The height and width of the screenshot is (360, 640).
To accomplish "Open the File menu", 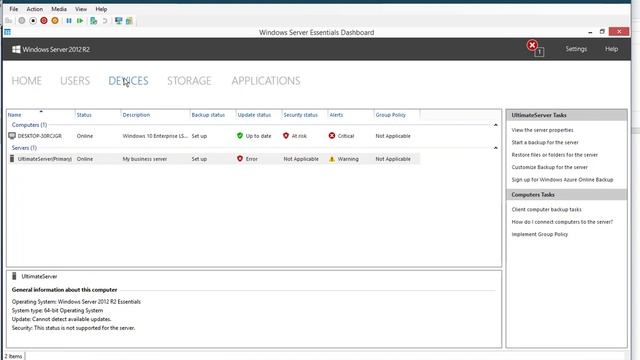I will pyautogui.click(x=13, y=9).
